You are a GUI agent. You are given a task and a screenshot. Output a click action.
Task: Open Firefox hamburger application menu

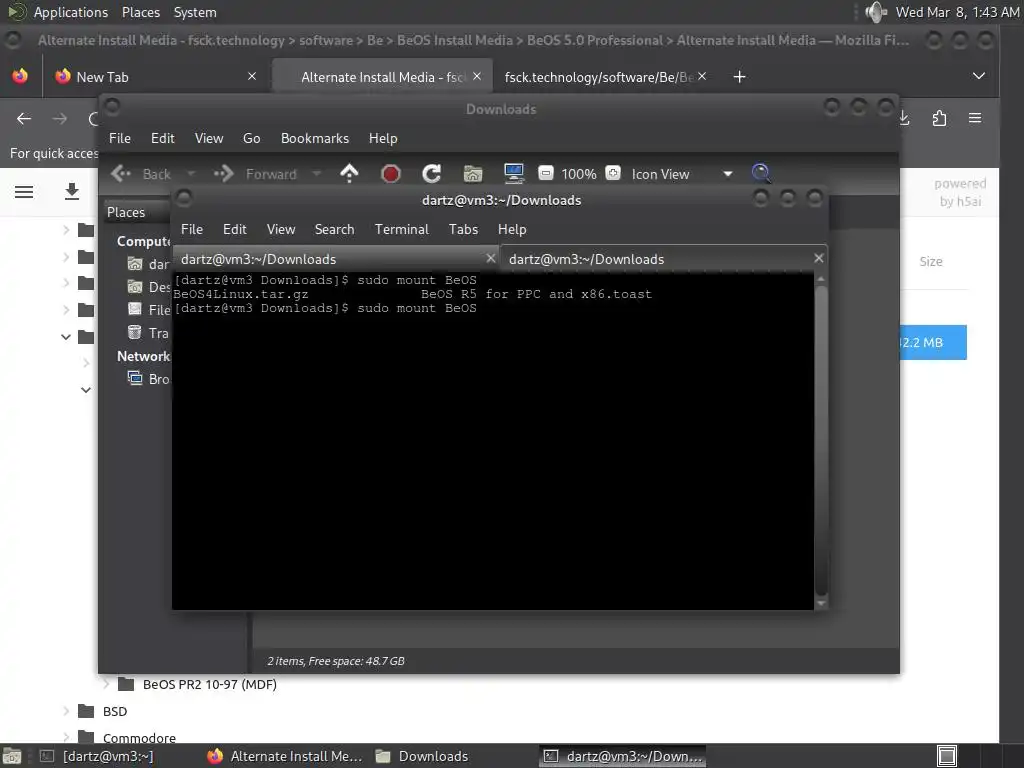[x=975, y=118]
